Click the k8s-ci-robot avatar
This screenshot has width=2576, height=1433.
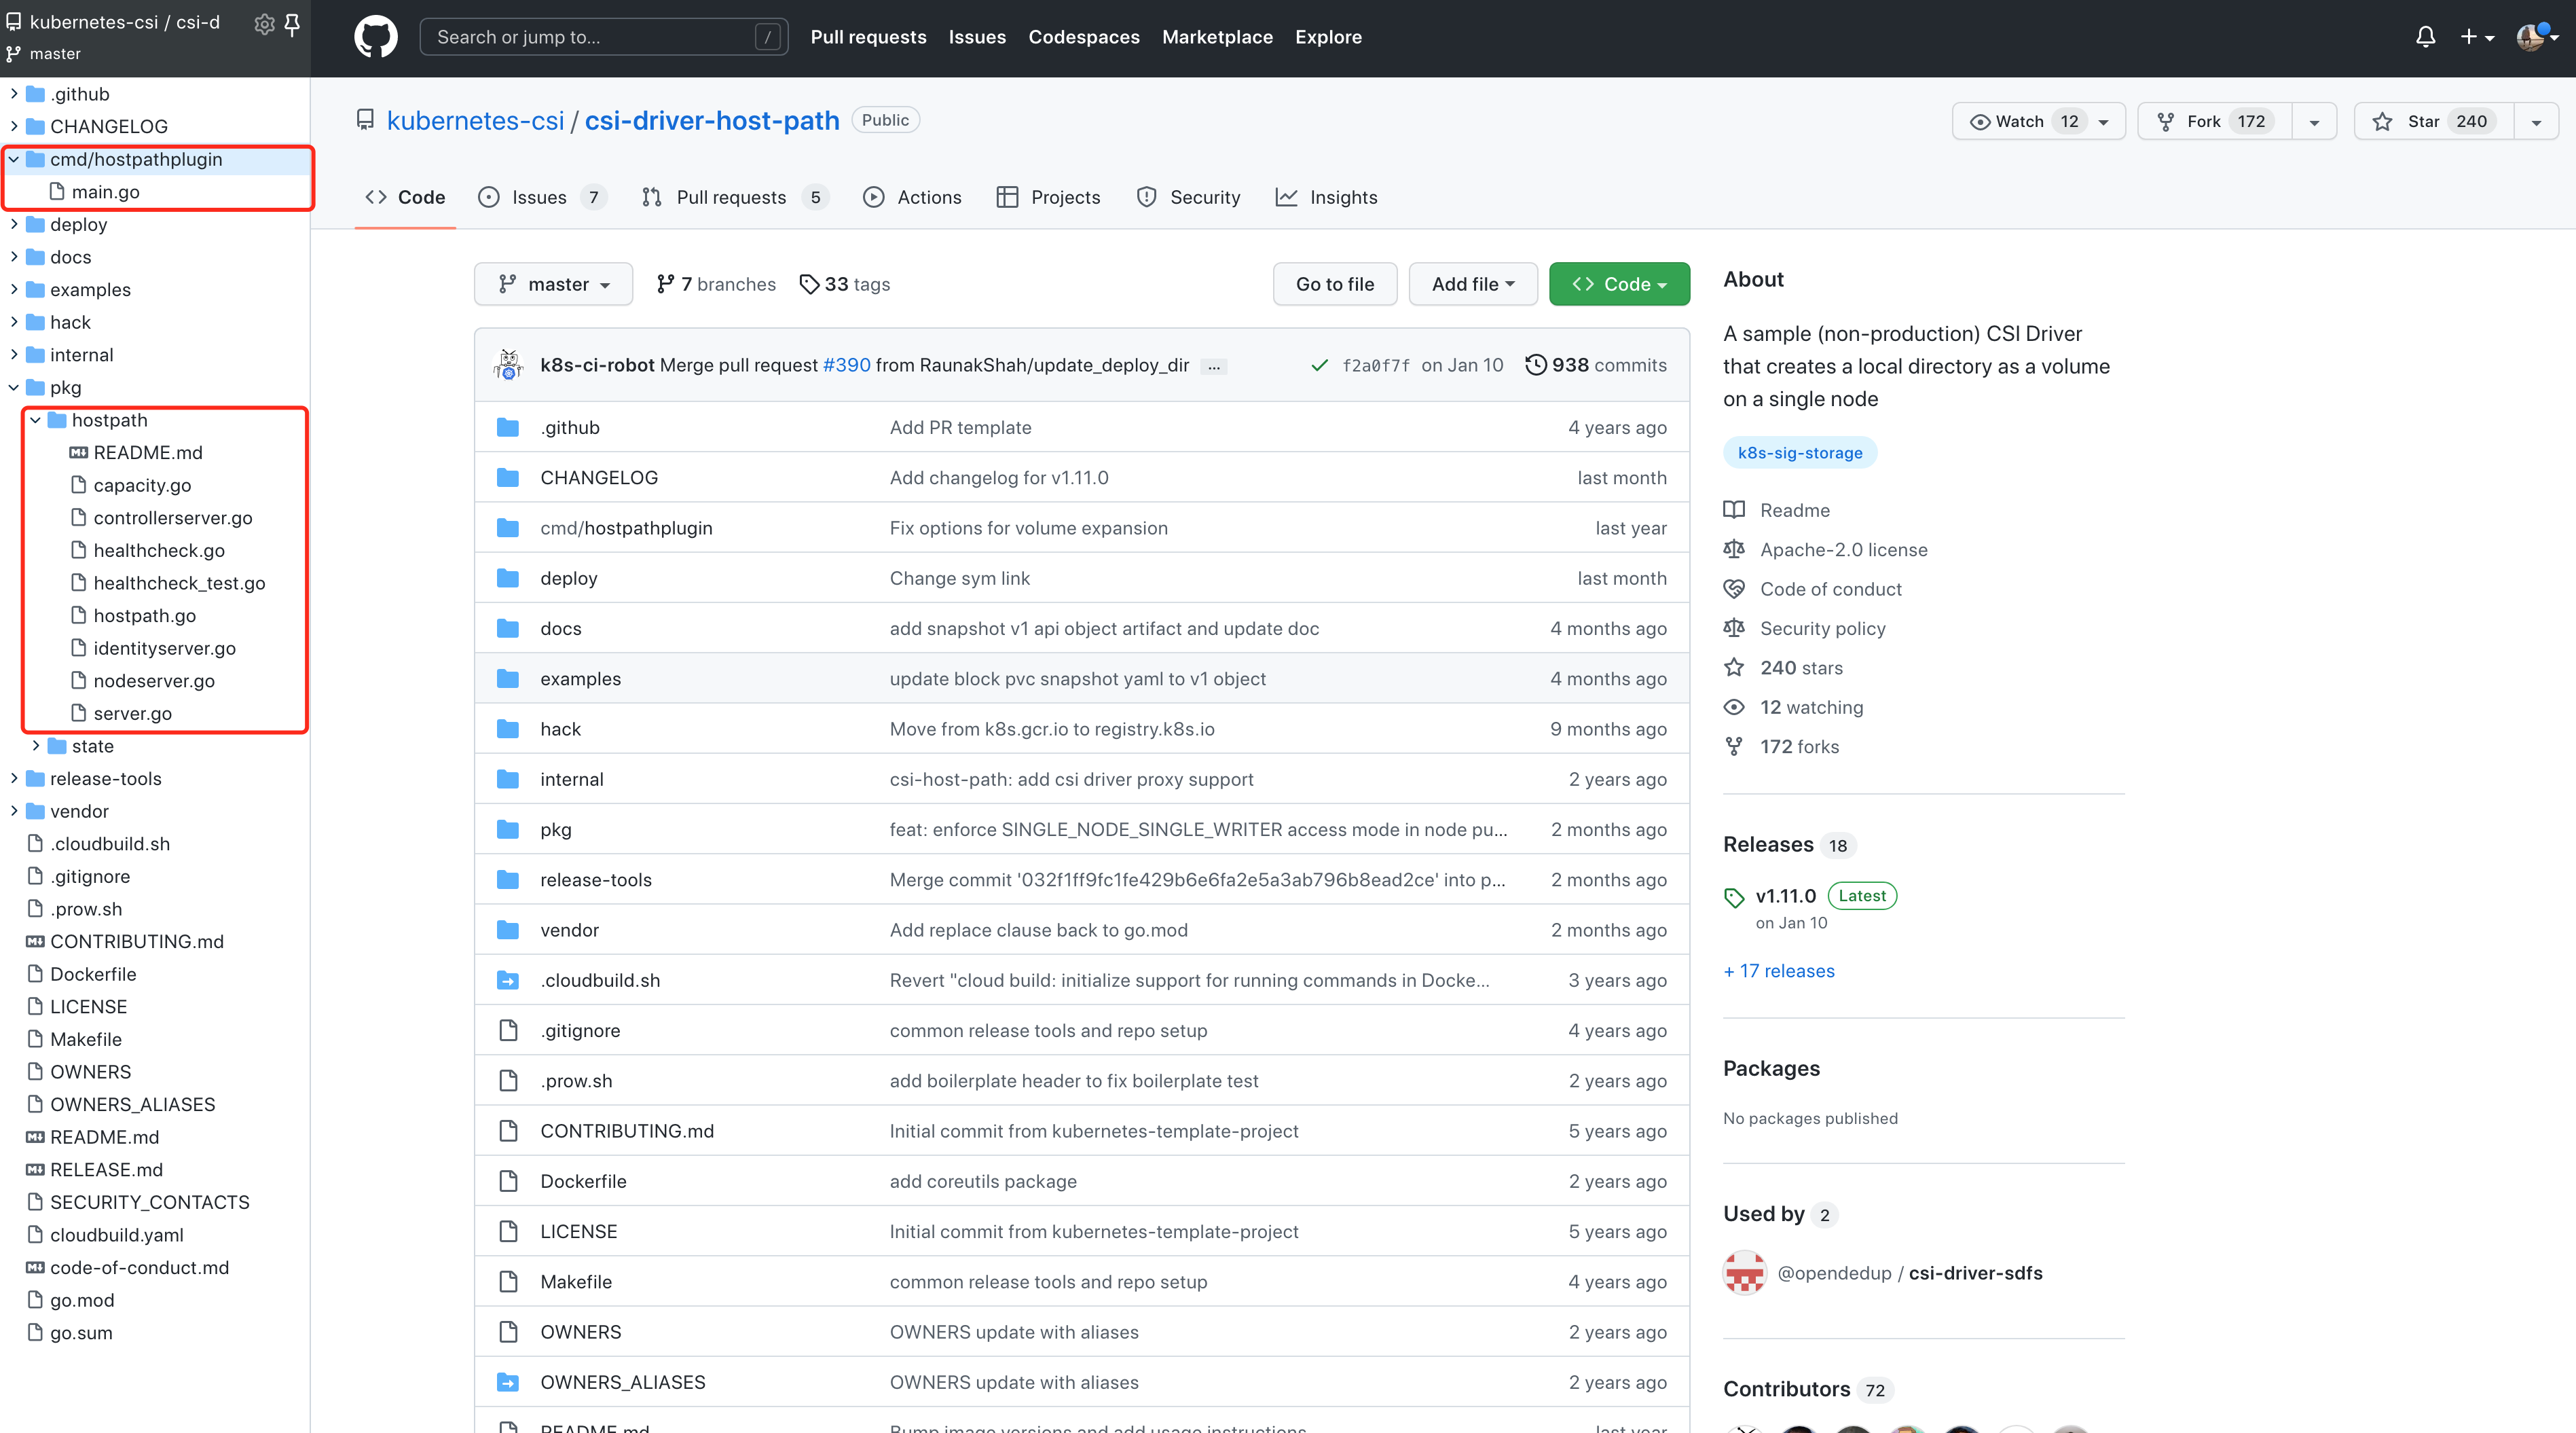coord(509,364)
